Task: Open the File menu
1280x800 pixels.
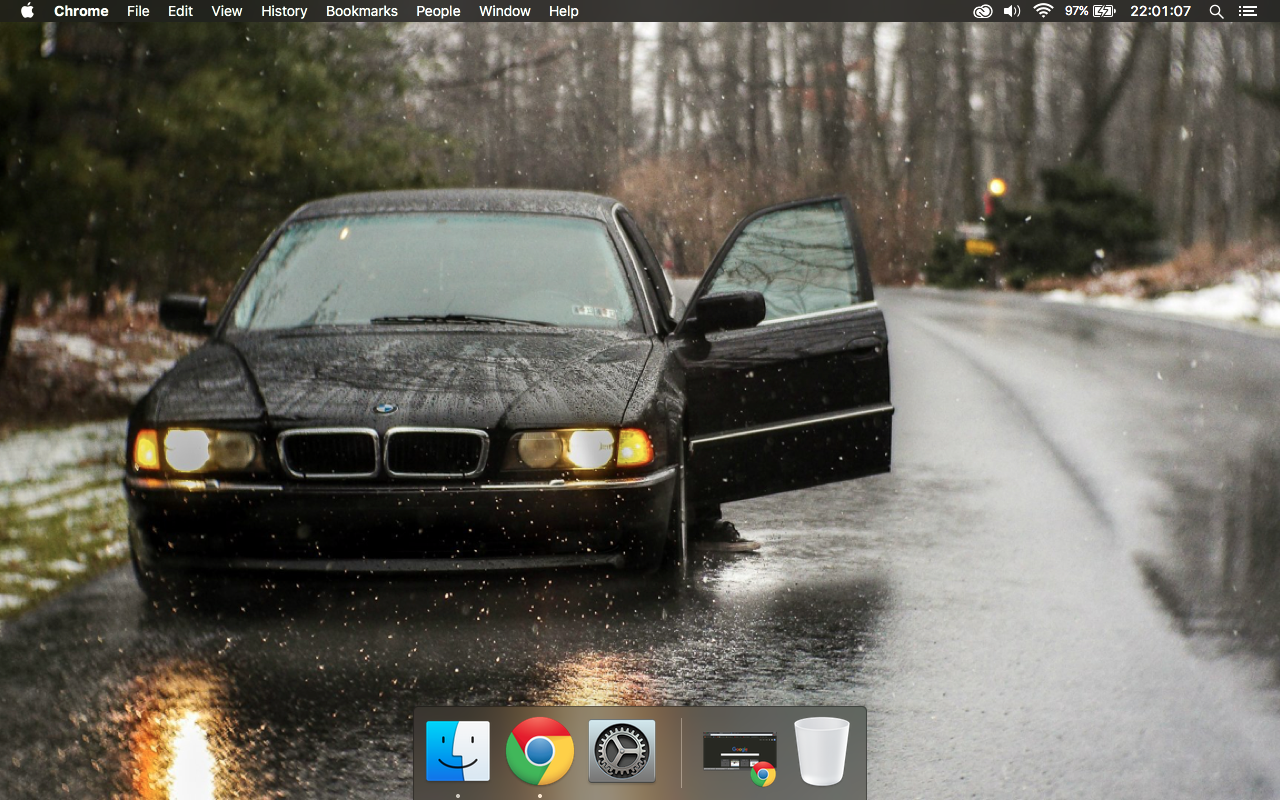Action: pyautogui.click(x=138, y=11)
